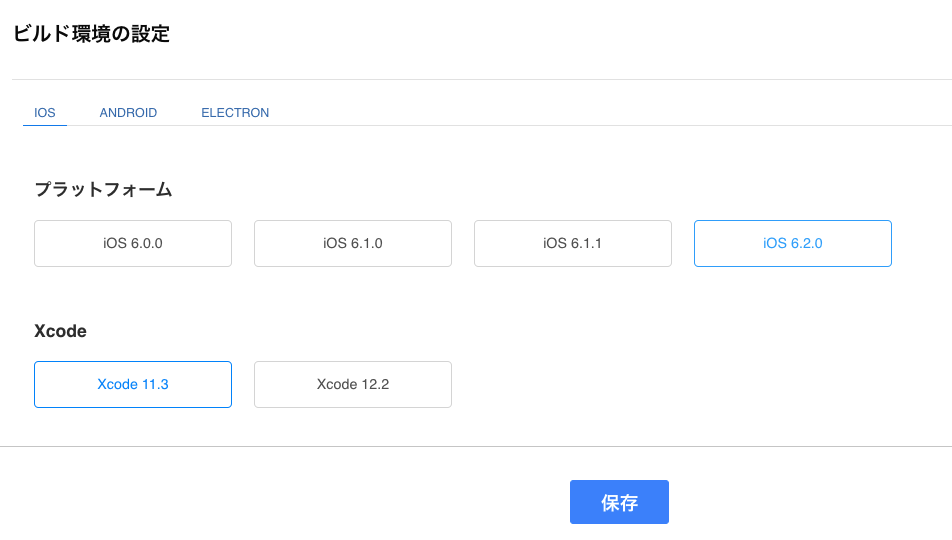952x540 pixels.
Task: Switch to the IOS tab
Action: (x=45, y=113)
